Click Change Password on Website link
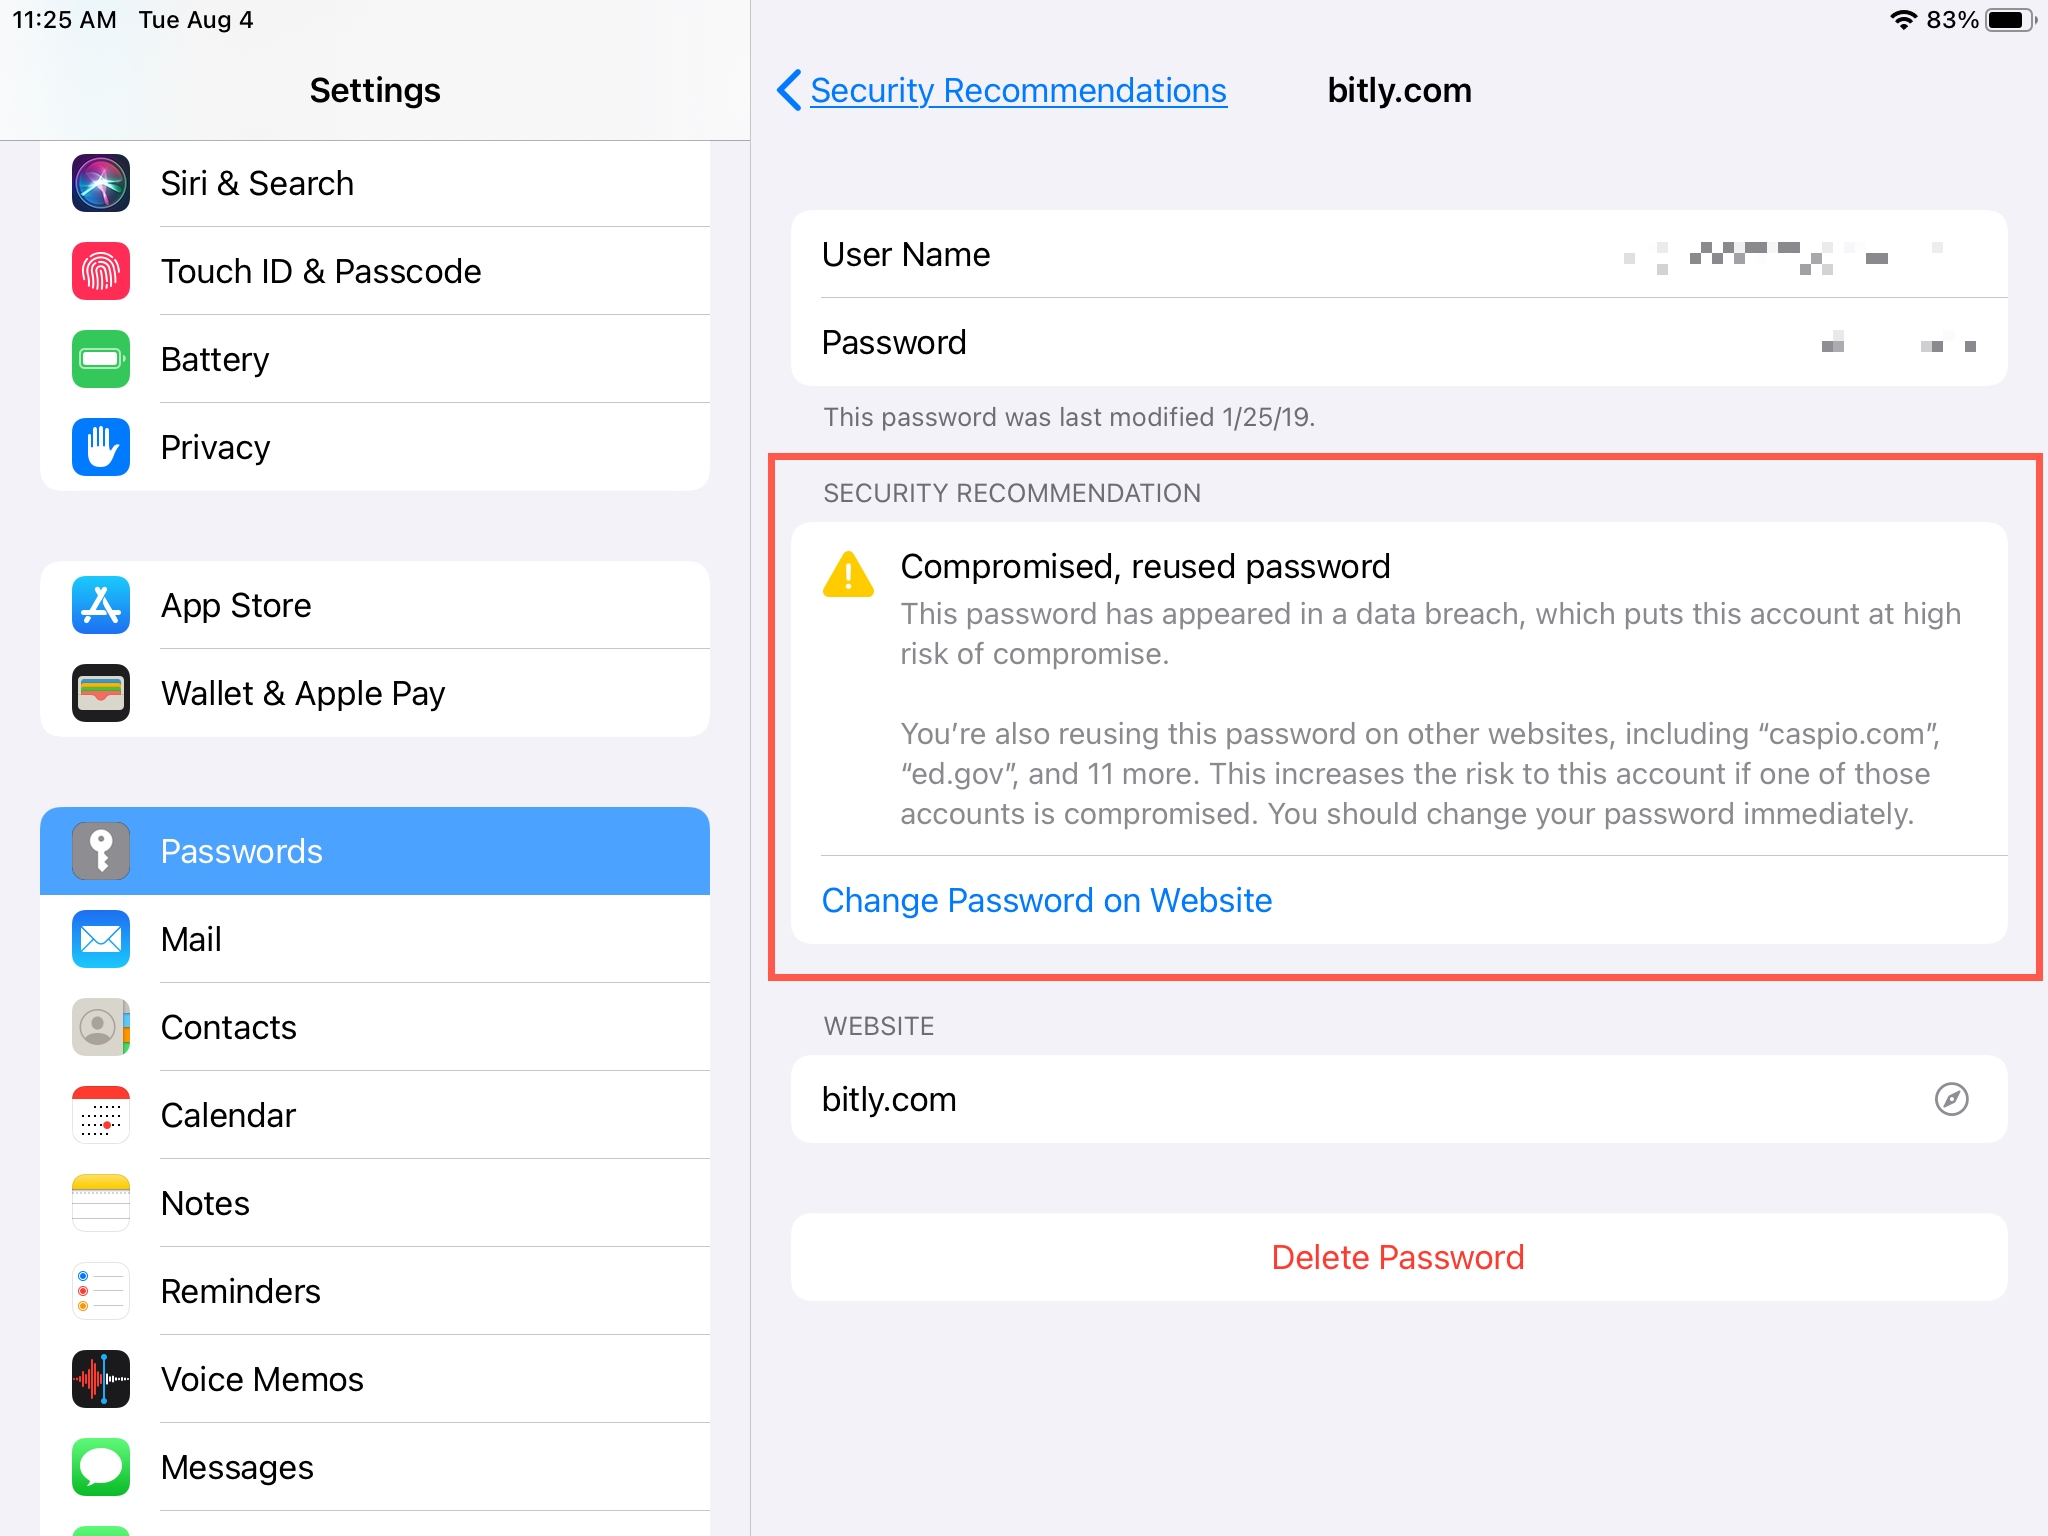 1047,900
